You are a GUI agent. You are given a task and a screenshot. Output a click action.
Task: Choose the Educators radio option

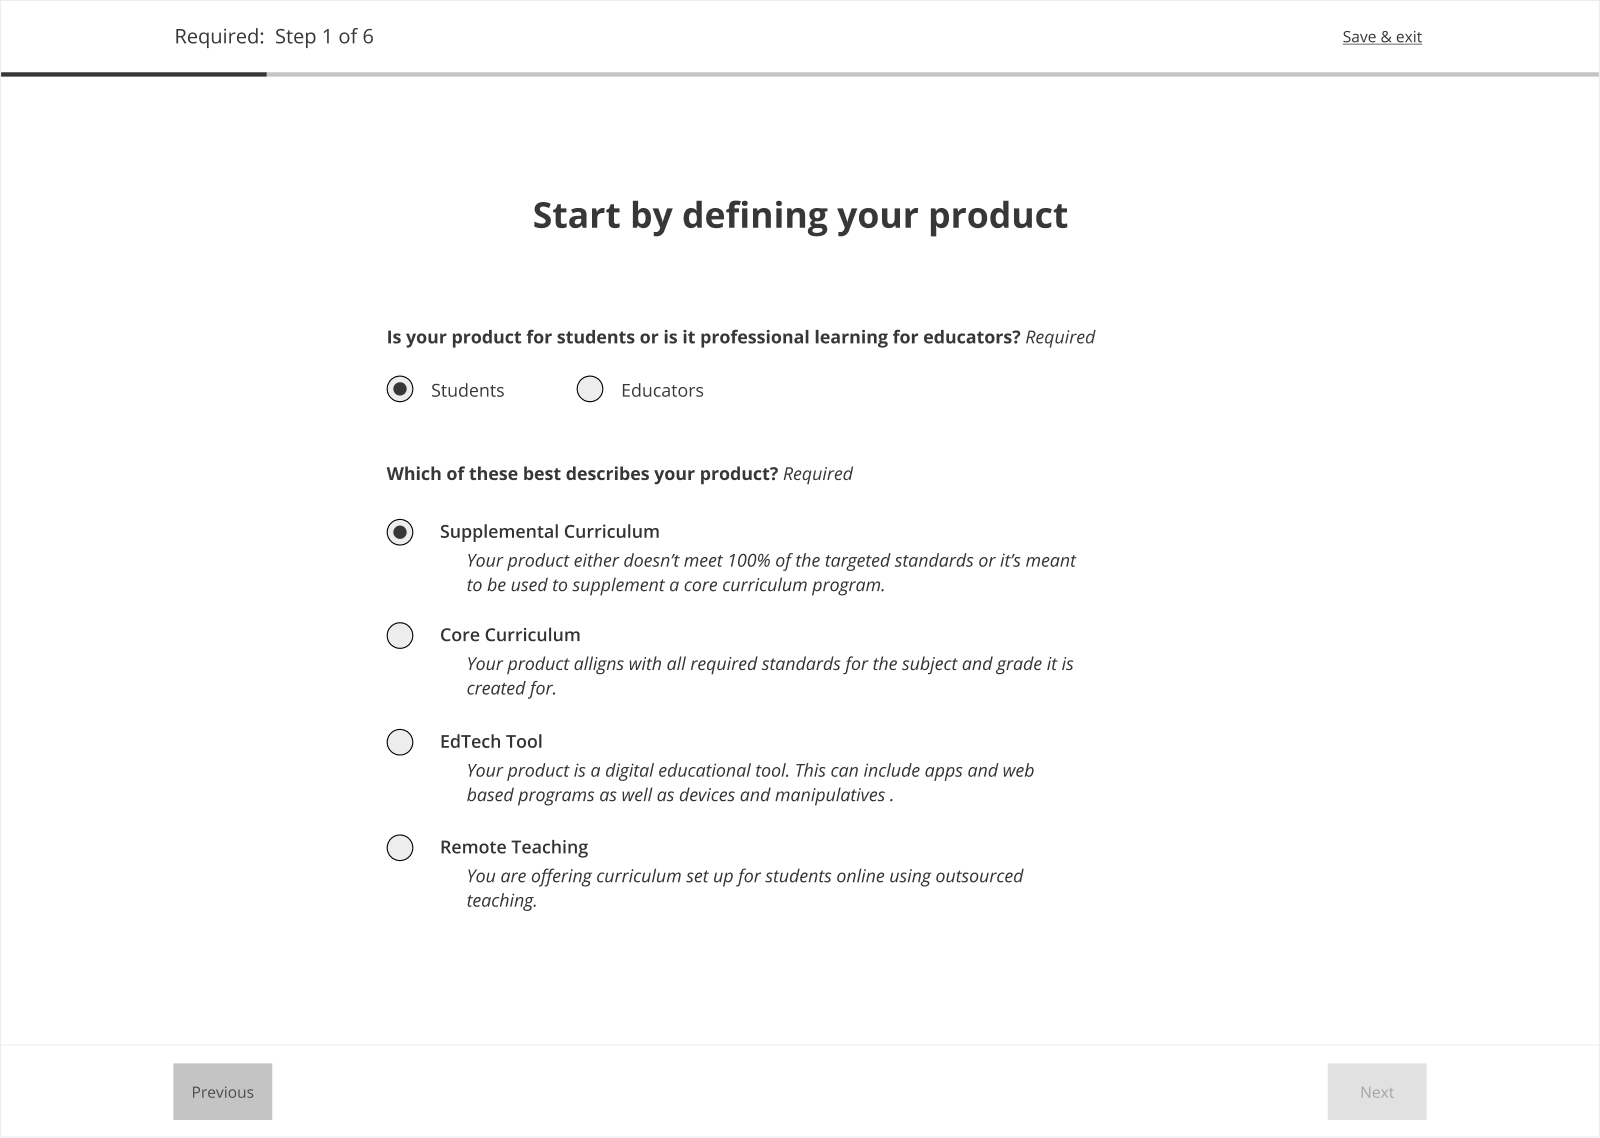[590, 389]
